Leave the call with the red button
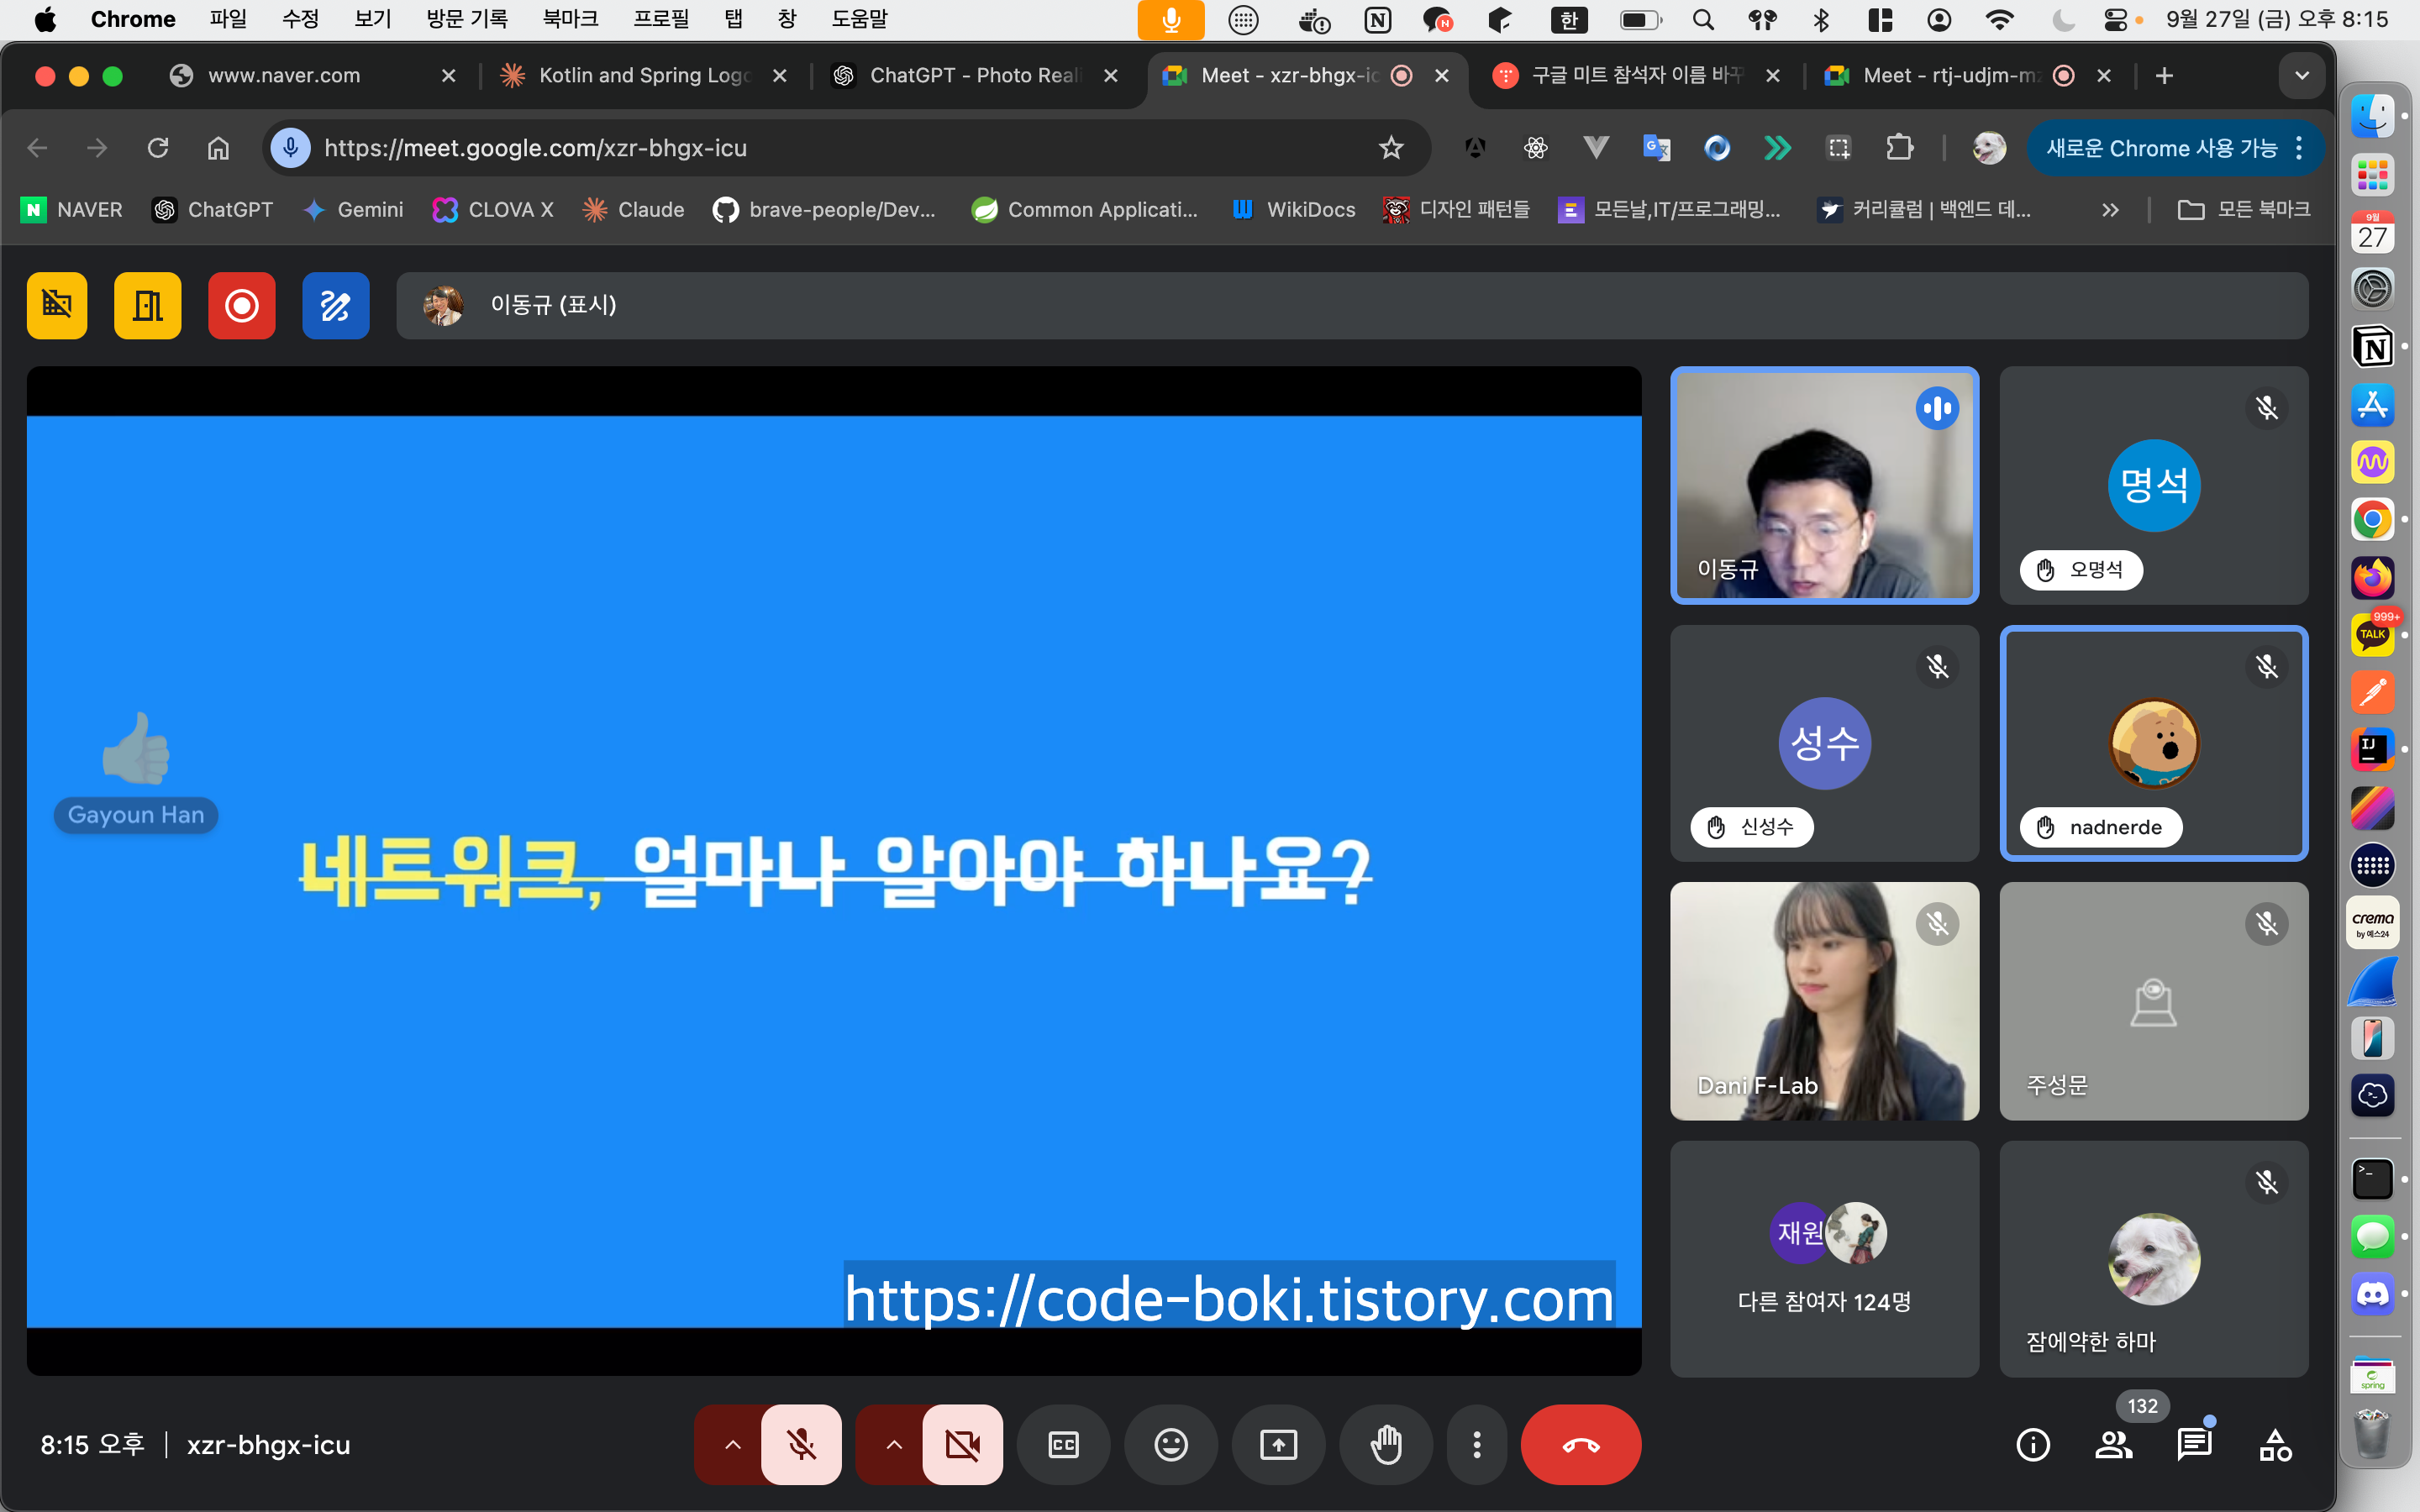This screenshot has height=1512, width=2420. click(x=1580, y=1445)
